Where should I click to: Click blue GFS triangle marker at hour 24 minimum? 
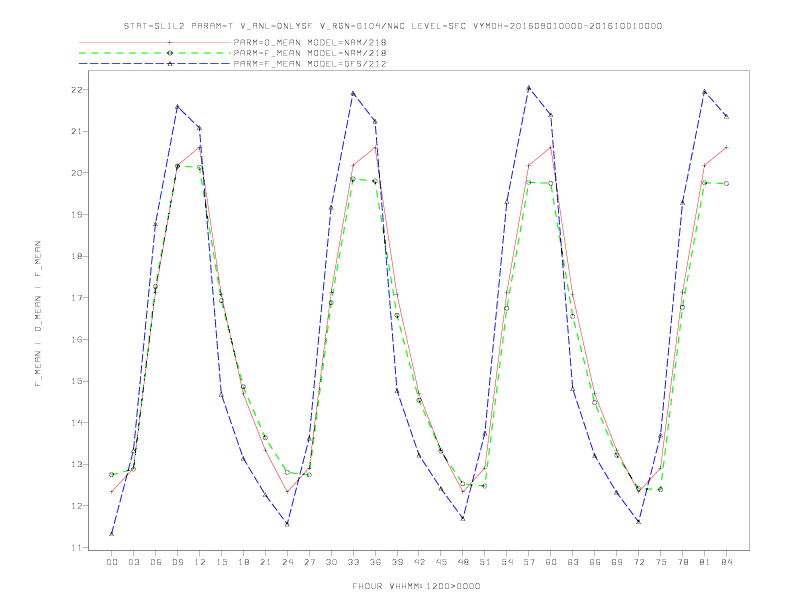click(x=287, y=524)
